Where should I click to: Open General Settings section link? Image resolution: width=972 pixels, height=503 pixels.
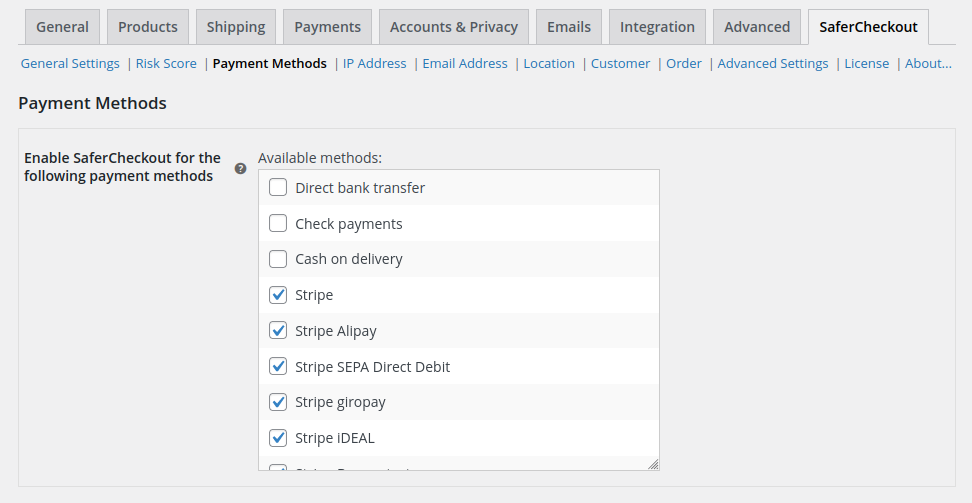coord(70,63)
